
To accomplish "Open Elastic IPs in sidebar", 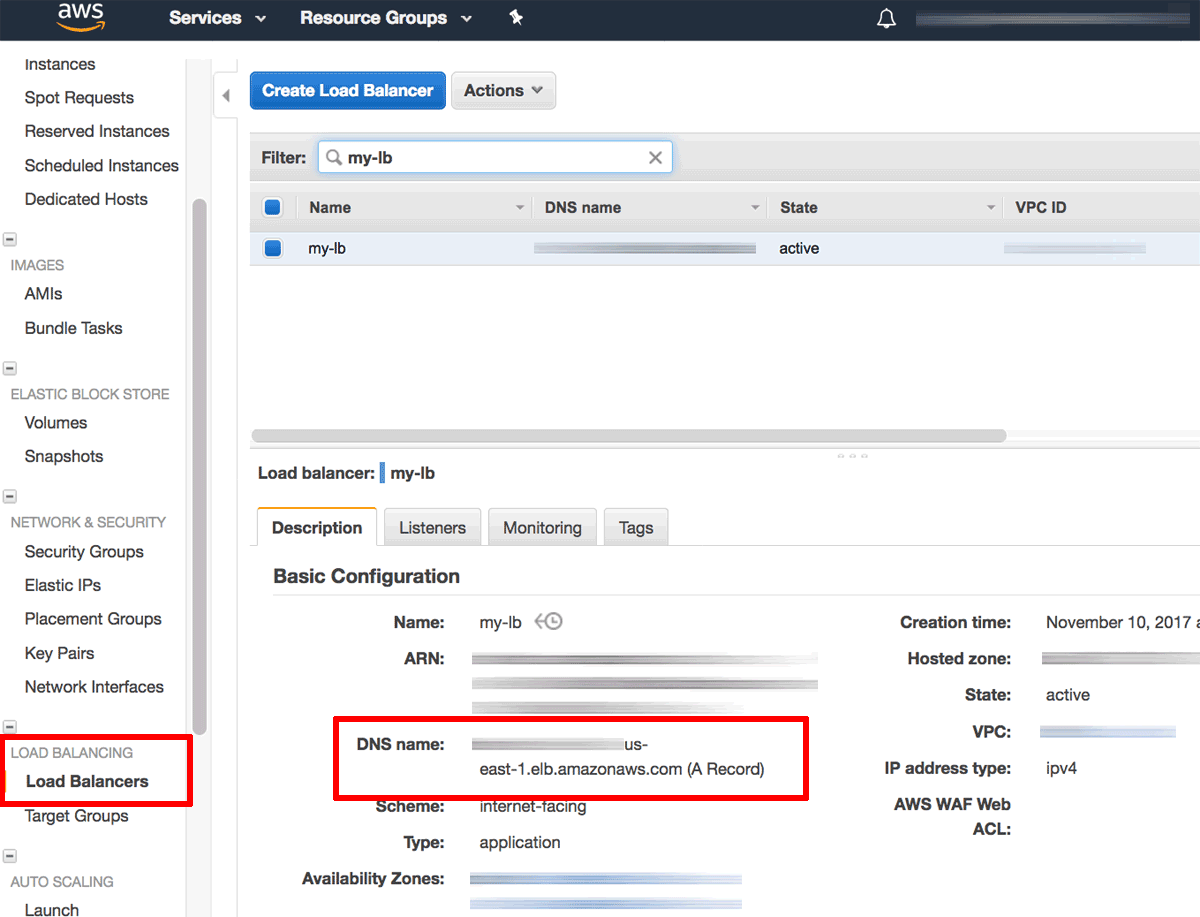I will 63,585.
